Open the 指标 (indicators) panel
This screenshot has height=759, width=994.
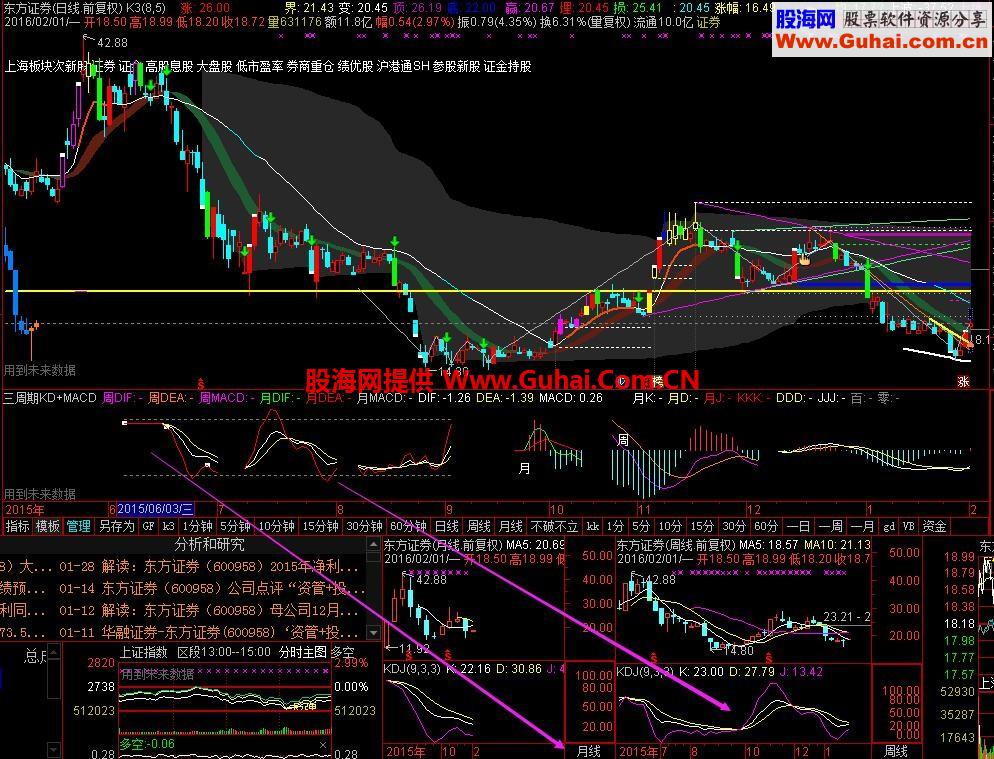tap(16, 524)
